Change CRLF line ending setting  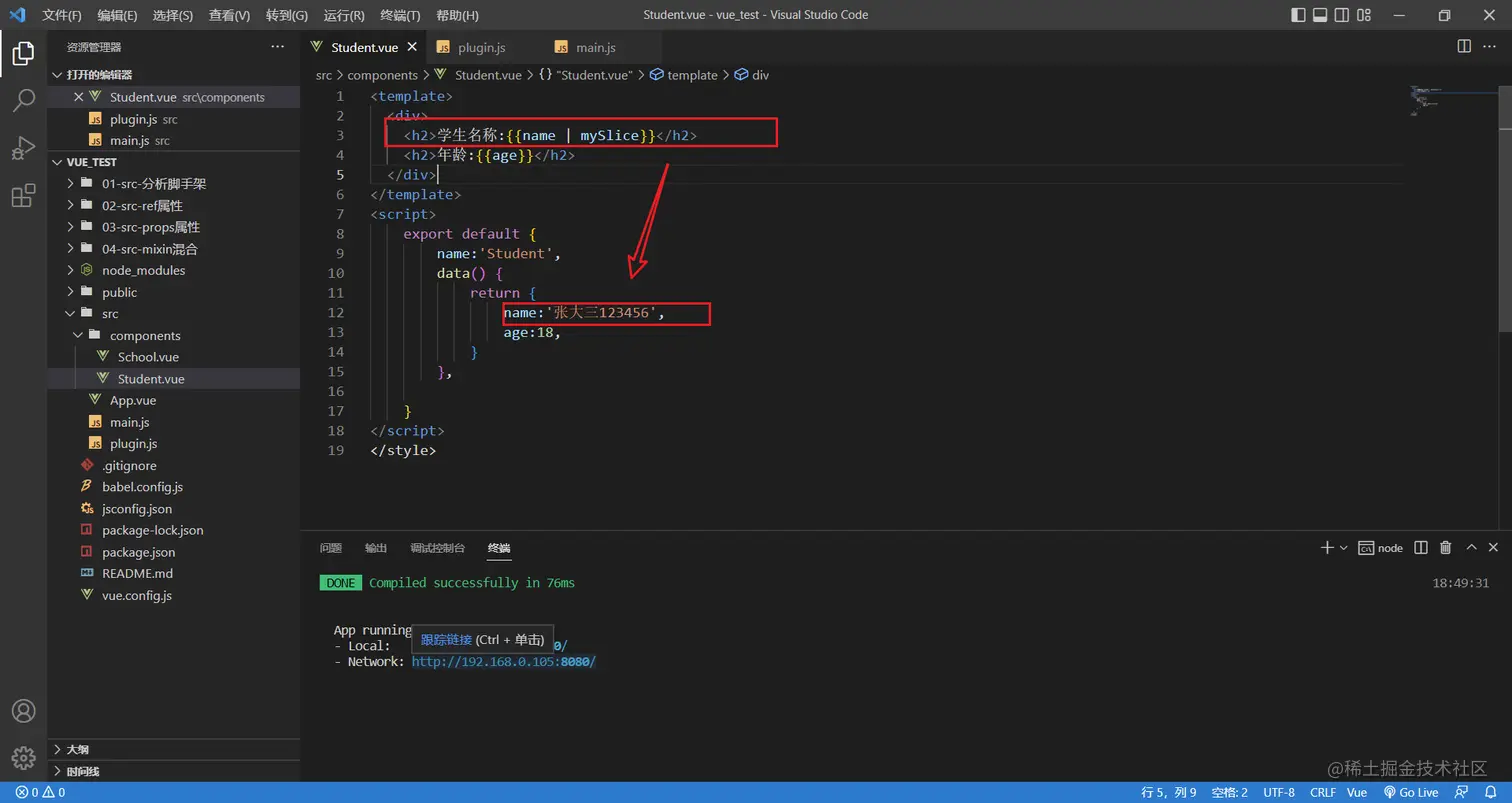point(1323,792)
